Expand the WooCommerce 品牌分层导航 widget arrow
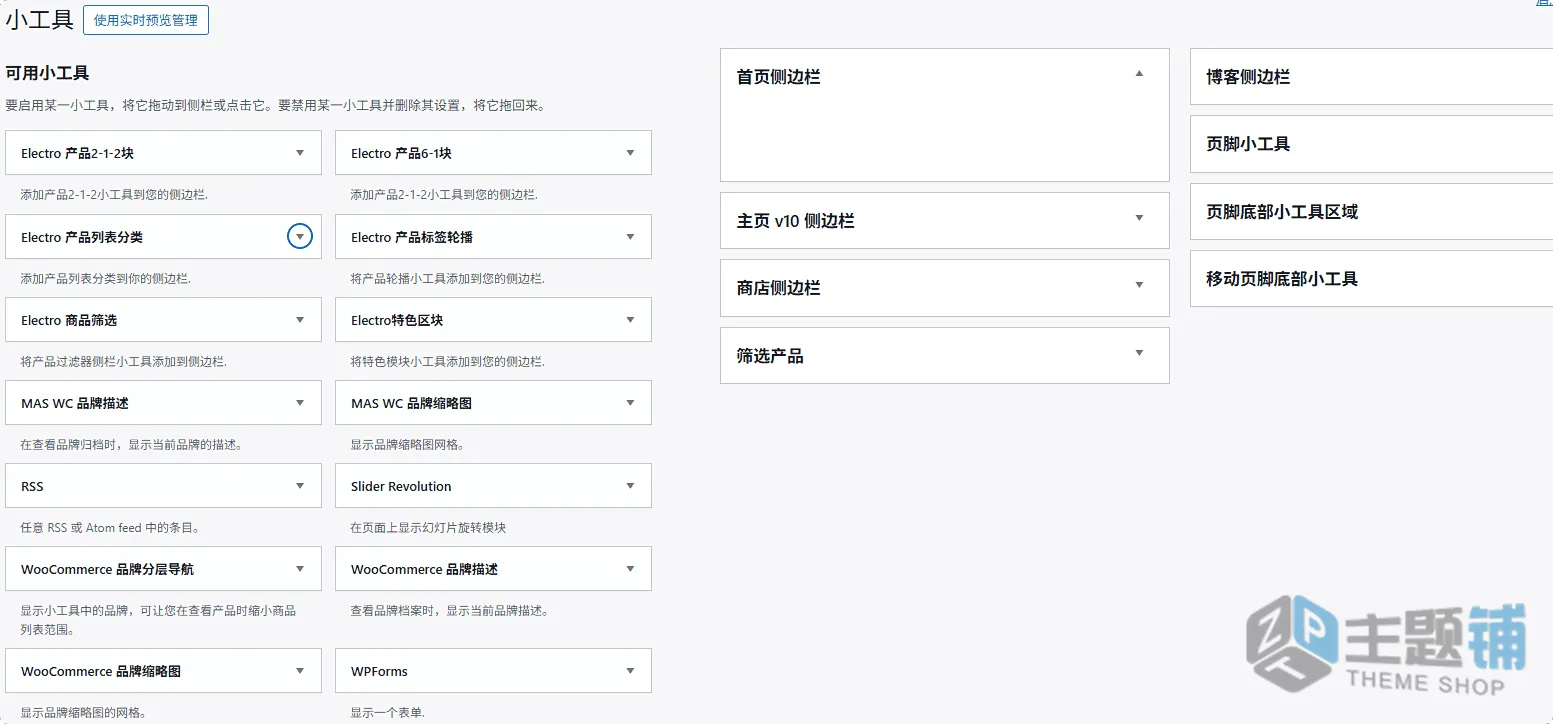Image resolution: width=1553 pixels, height=724 pixels. tap(300, 569)
